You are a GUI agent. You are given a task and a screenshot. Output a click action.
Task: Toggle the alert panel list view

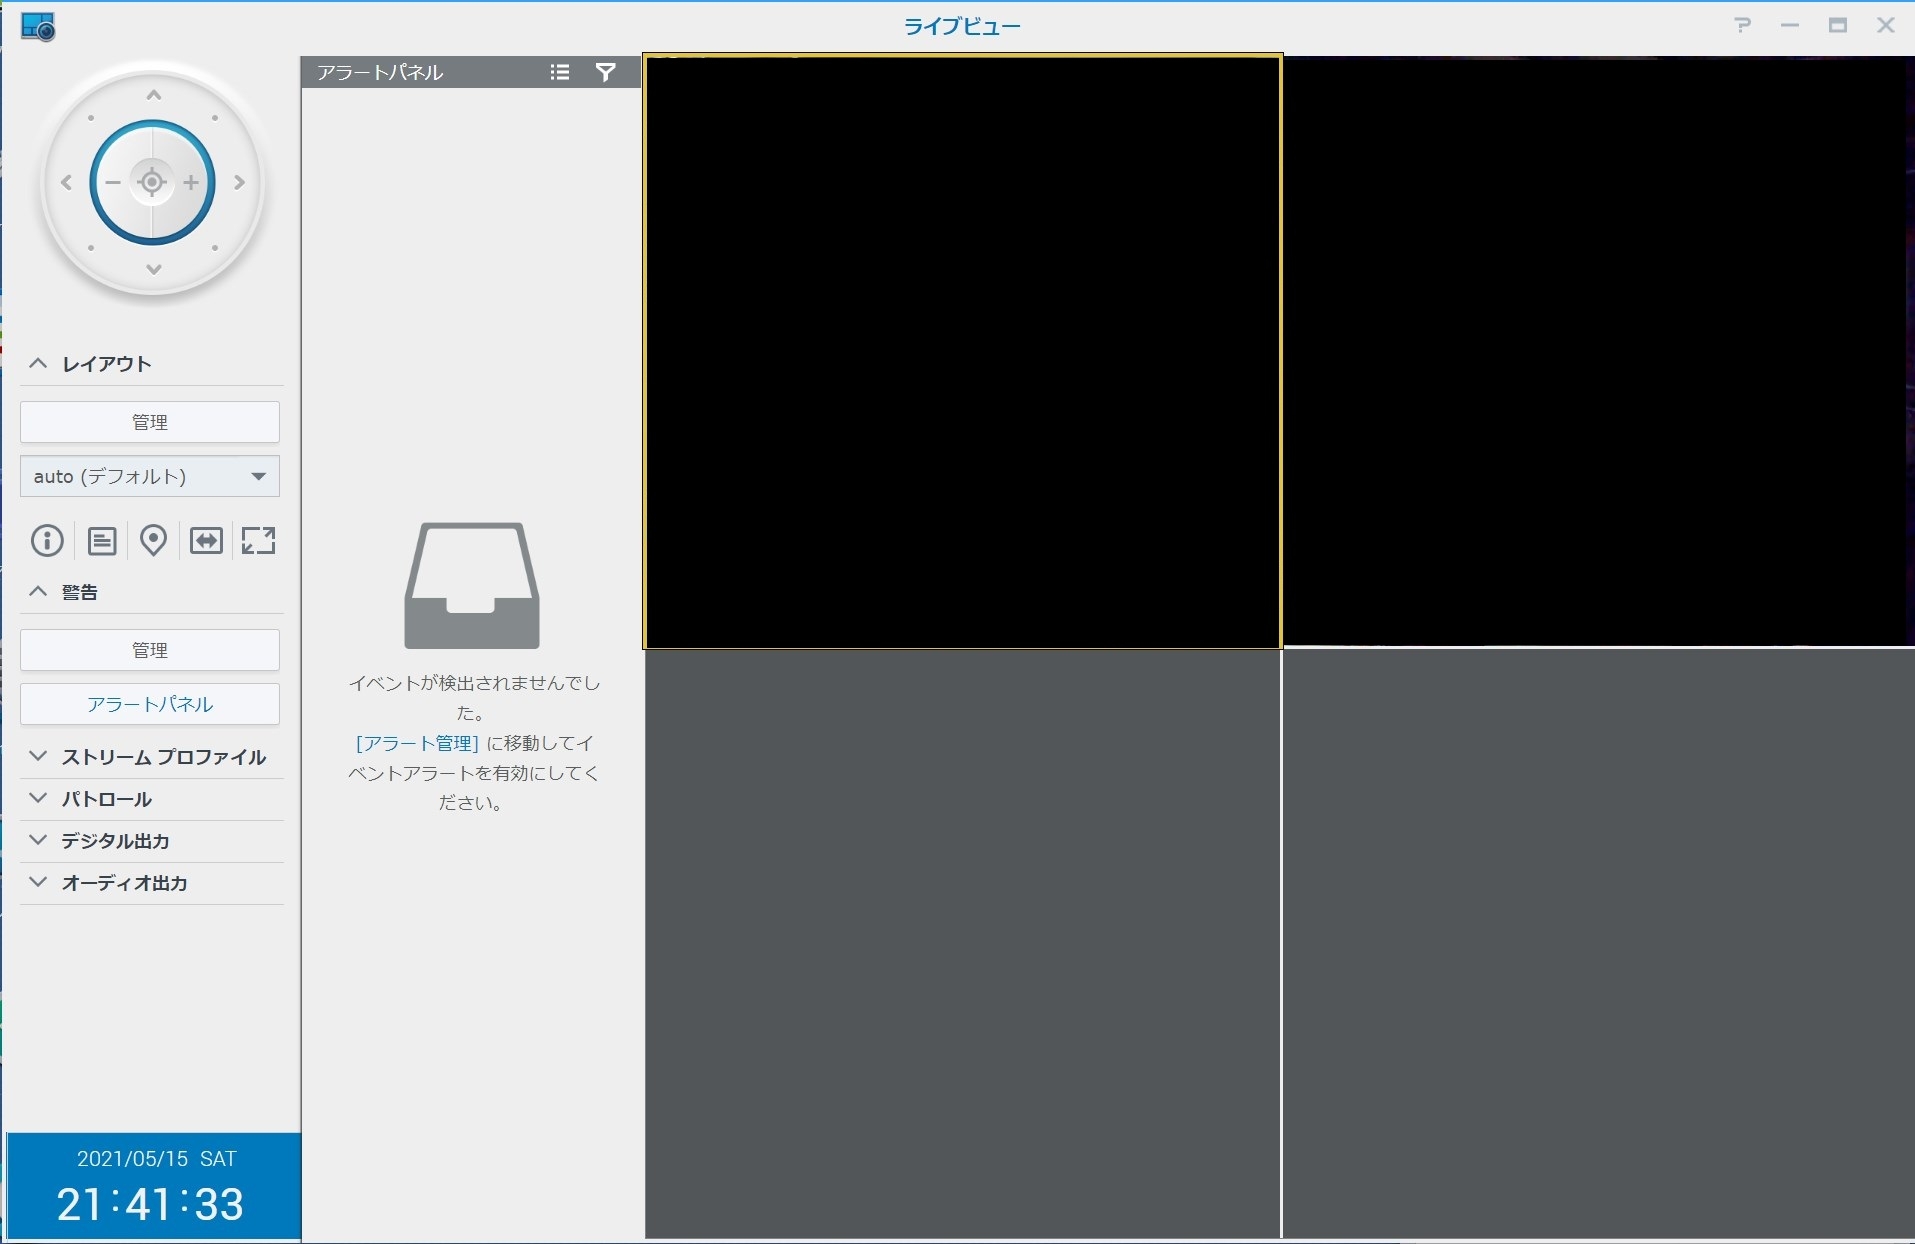tap(560, 72)
